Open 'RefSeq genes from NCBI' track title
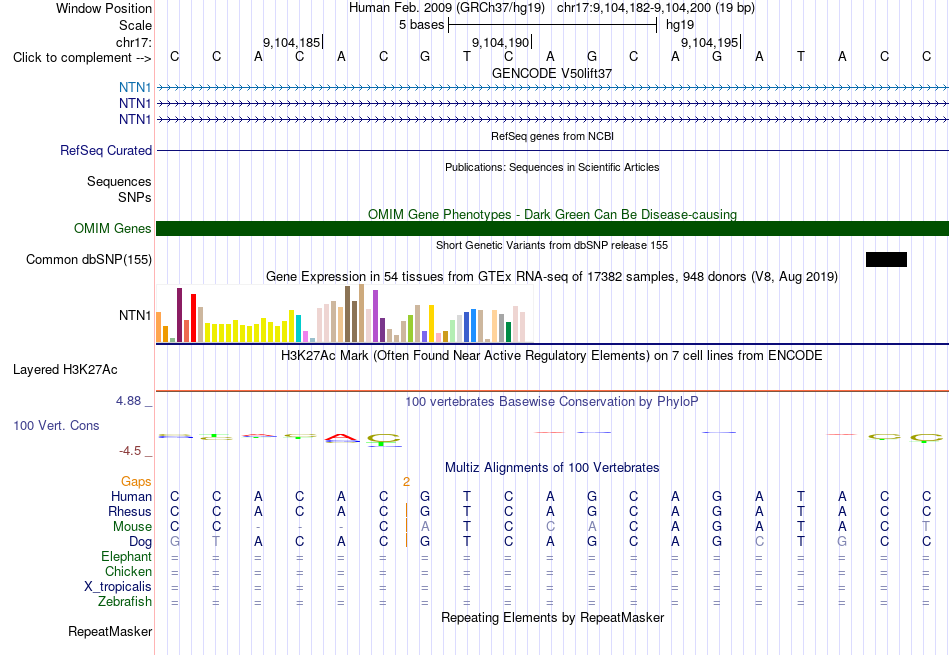Screen dimensions: 950x655 click(553, 136)
